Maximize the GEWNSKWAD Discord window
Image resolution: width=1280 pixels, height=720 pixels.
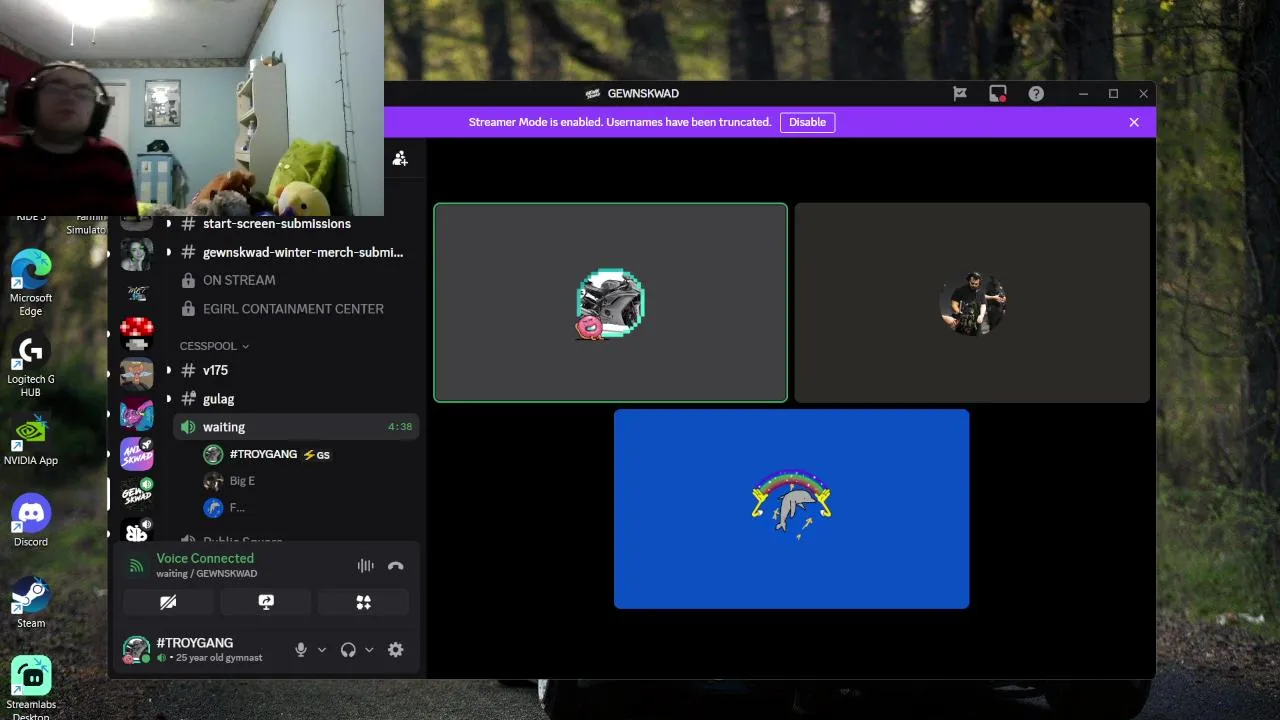(1113, 93)
